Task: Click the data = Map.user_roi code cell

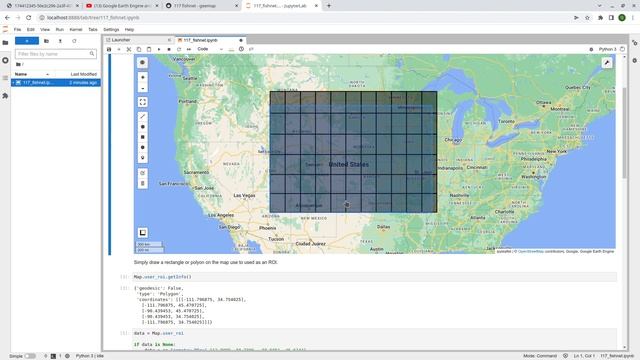Action: pyautogui.click(x=375, y=340)
